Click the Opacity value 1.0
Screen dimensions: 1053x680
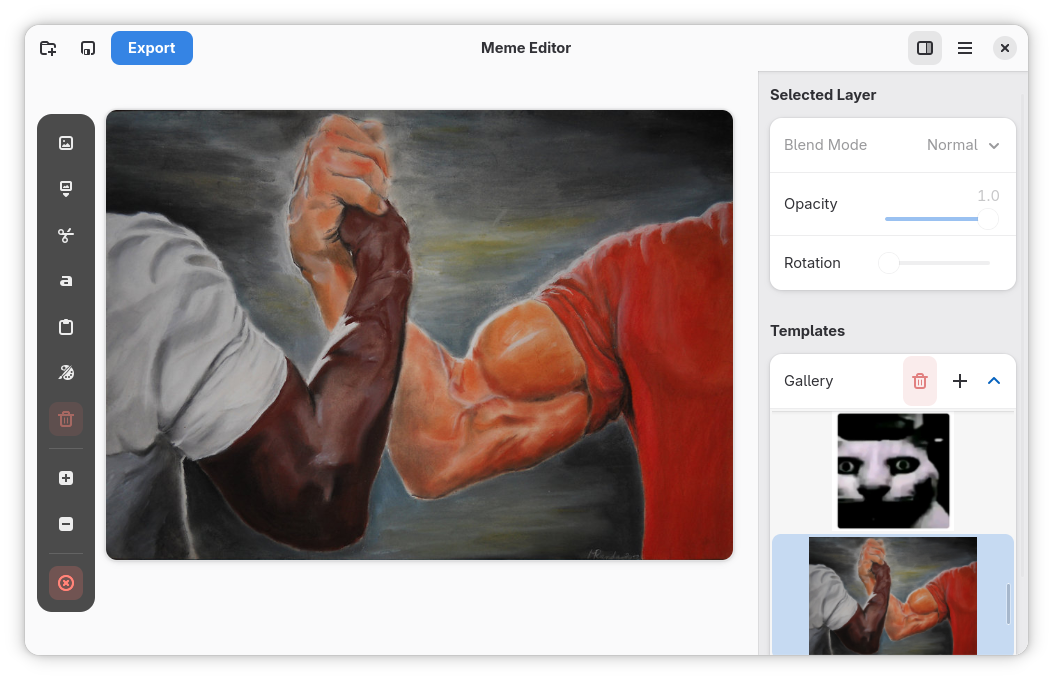click(x=988, y=196)
